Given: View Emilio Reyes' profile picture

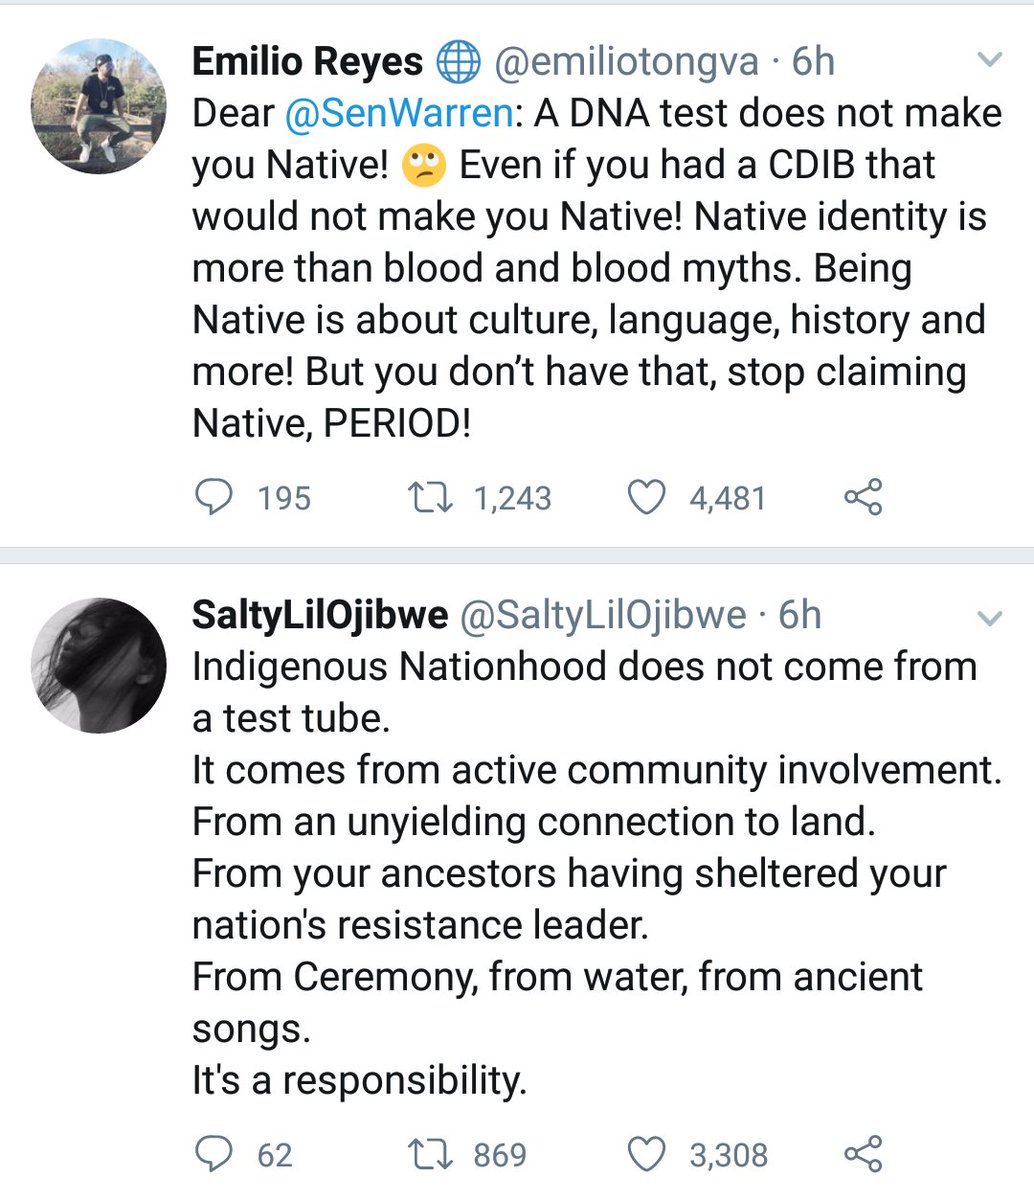Looking at the screenshot, I should [x=99, y=107].
